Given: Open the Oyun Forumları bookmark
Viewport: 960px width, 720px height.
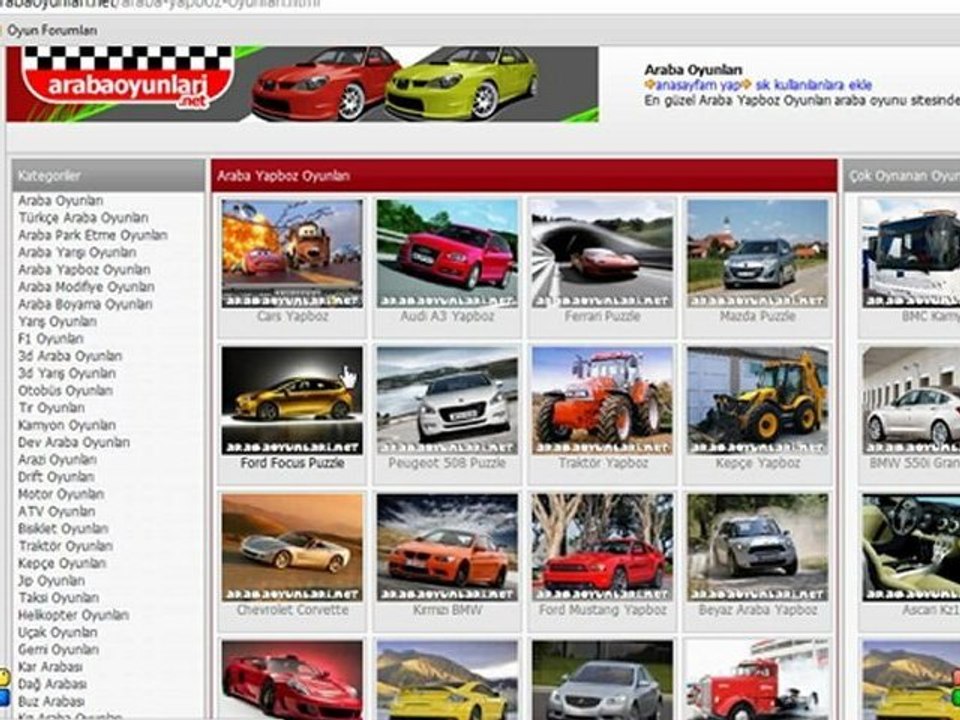Looking at the screenshot, I should 51,31.
